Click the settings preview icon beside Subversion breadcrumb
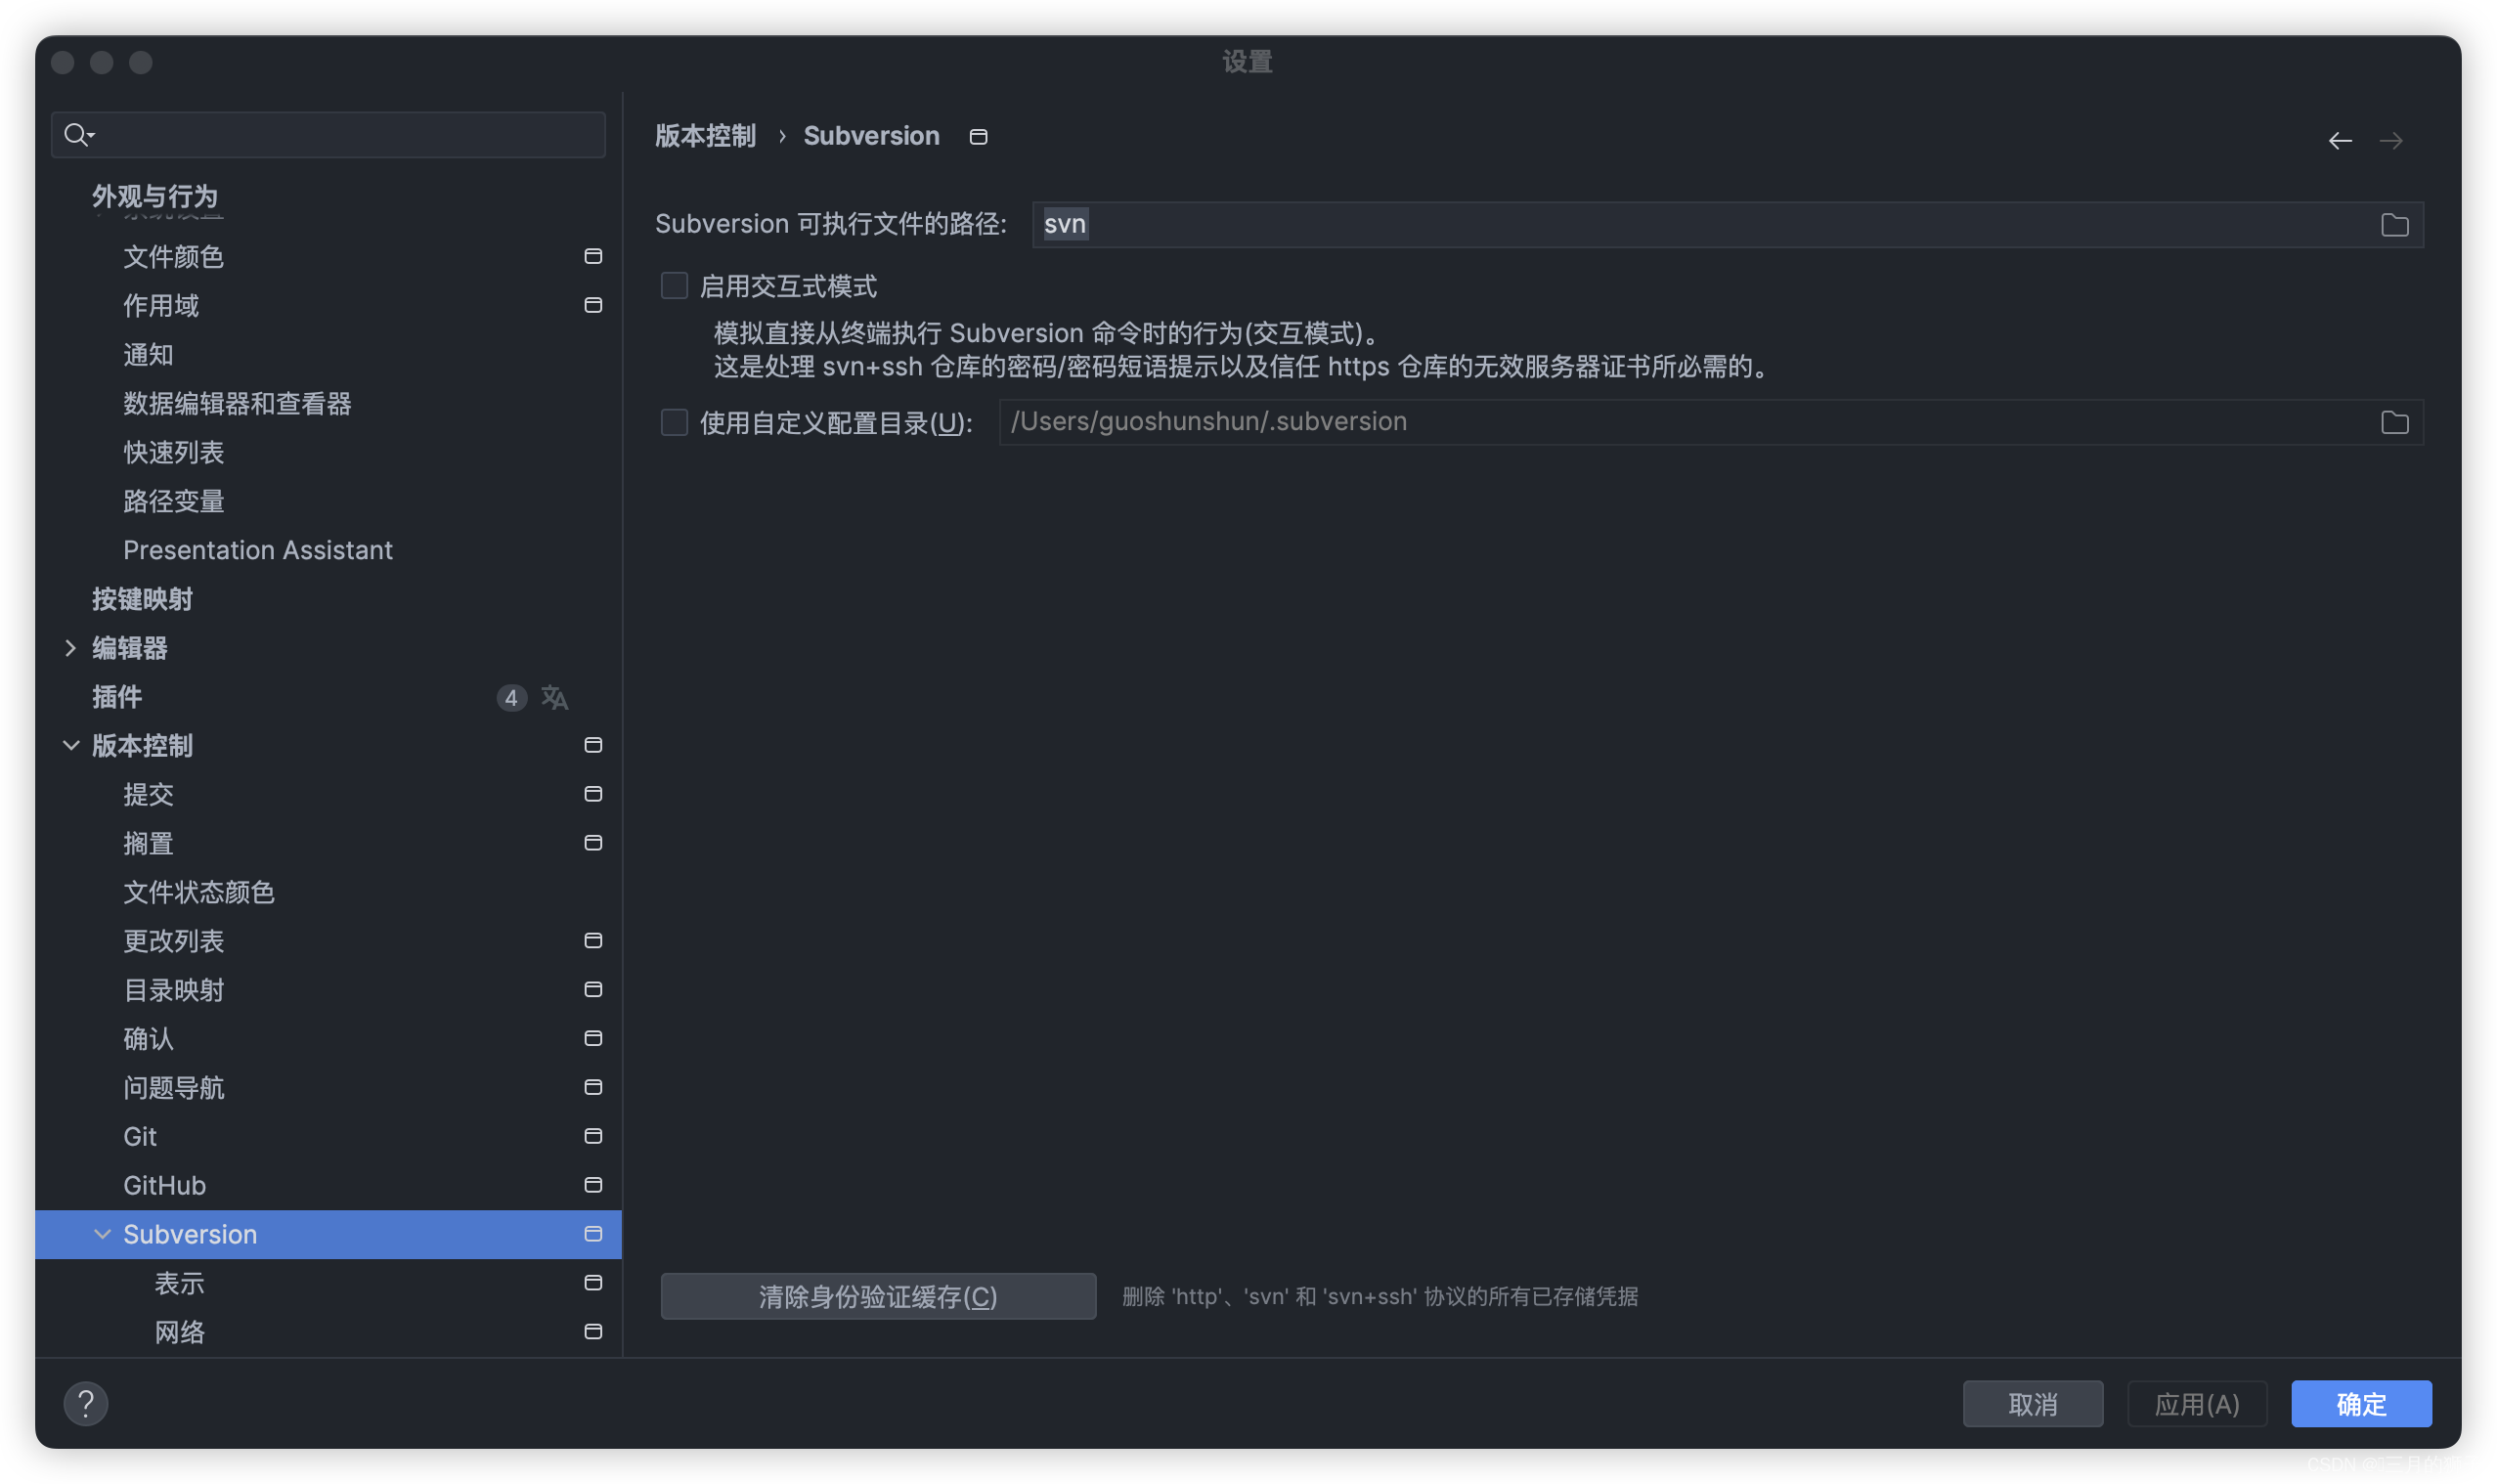The width and height of the screenshot is (2497, 1484). pos(977,136)
